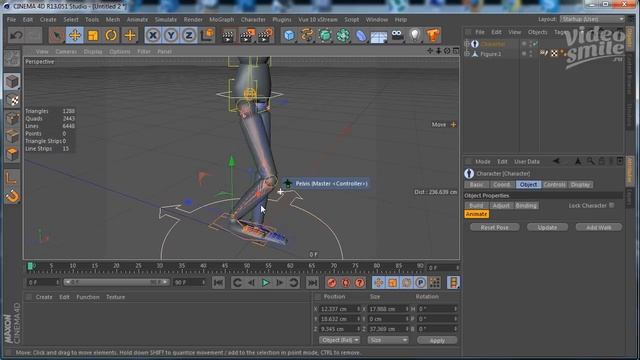Add a floor environment object
640x360 pixels.
[x=379, y=36]
